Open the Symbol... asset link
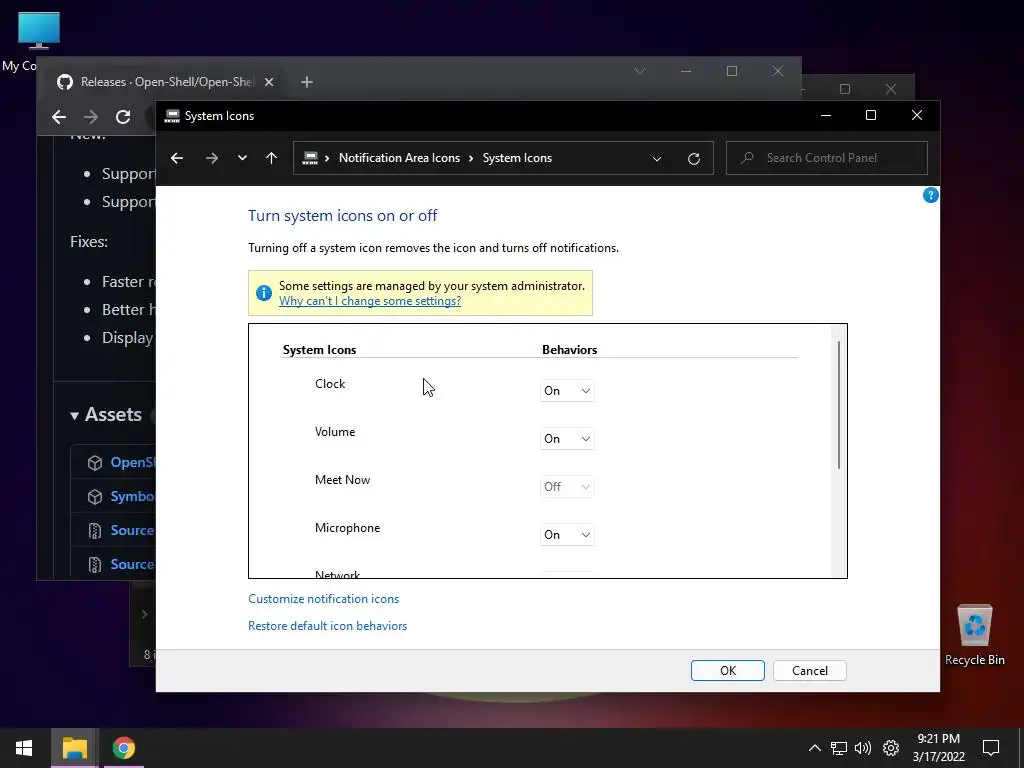This screenshot has width=1024, height=768. point(133,496)
